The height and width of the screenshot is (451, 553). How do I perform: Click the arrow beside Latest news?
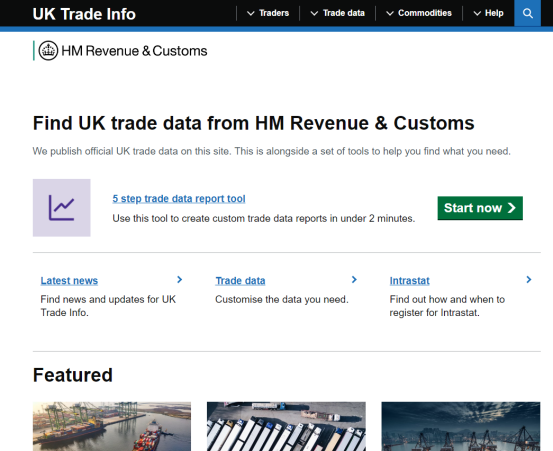pos(180,280)
